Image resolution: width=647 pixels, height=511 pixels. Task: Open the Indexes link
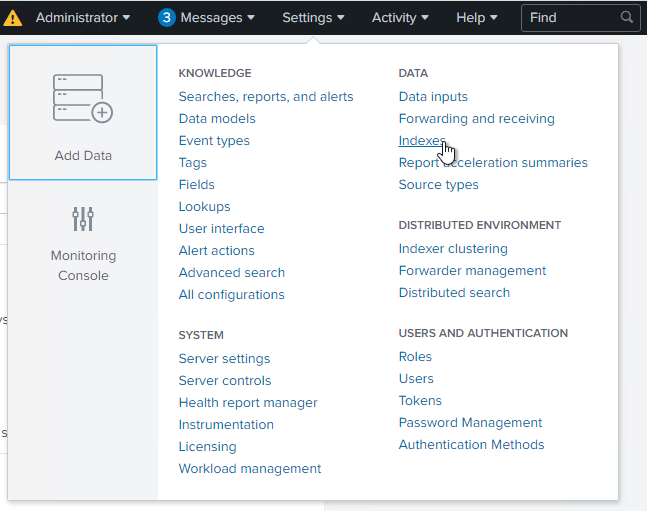(x=421, y=141)
